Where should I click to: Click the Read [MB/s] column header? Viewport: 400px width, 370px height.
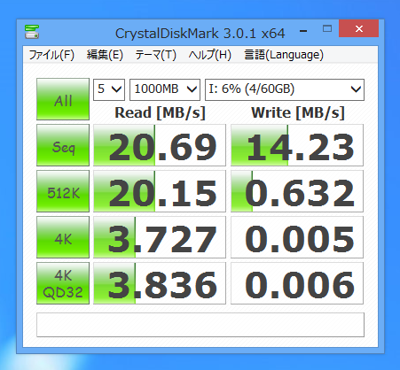[x=160, y=113]
